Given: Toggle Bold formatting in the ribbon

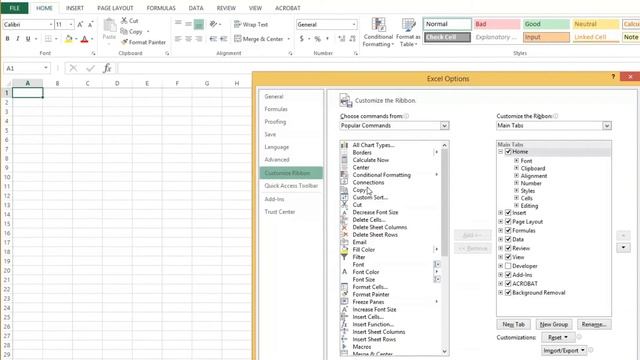Looking at the screenshot, I should pos(7,39).
